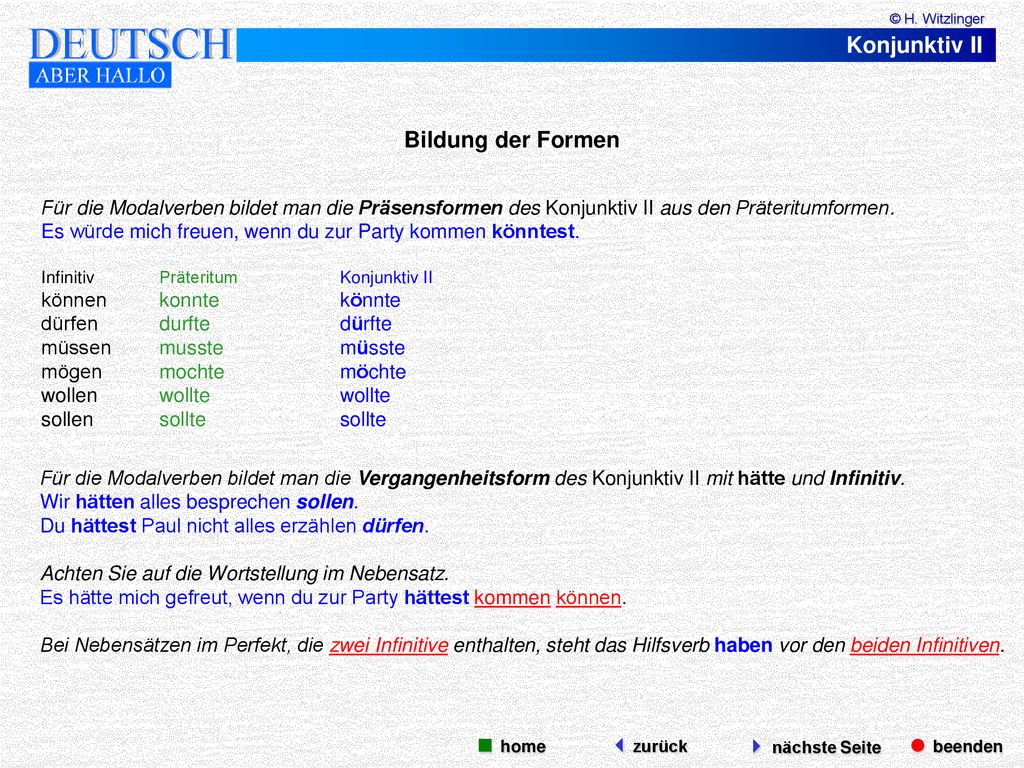Click the blue Konjunktiv form müsste
Screen dimensions: 1024x768
pos(372,348)
